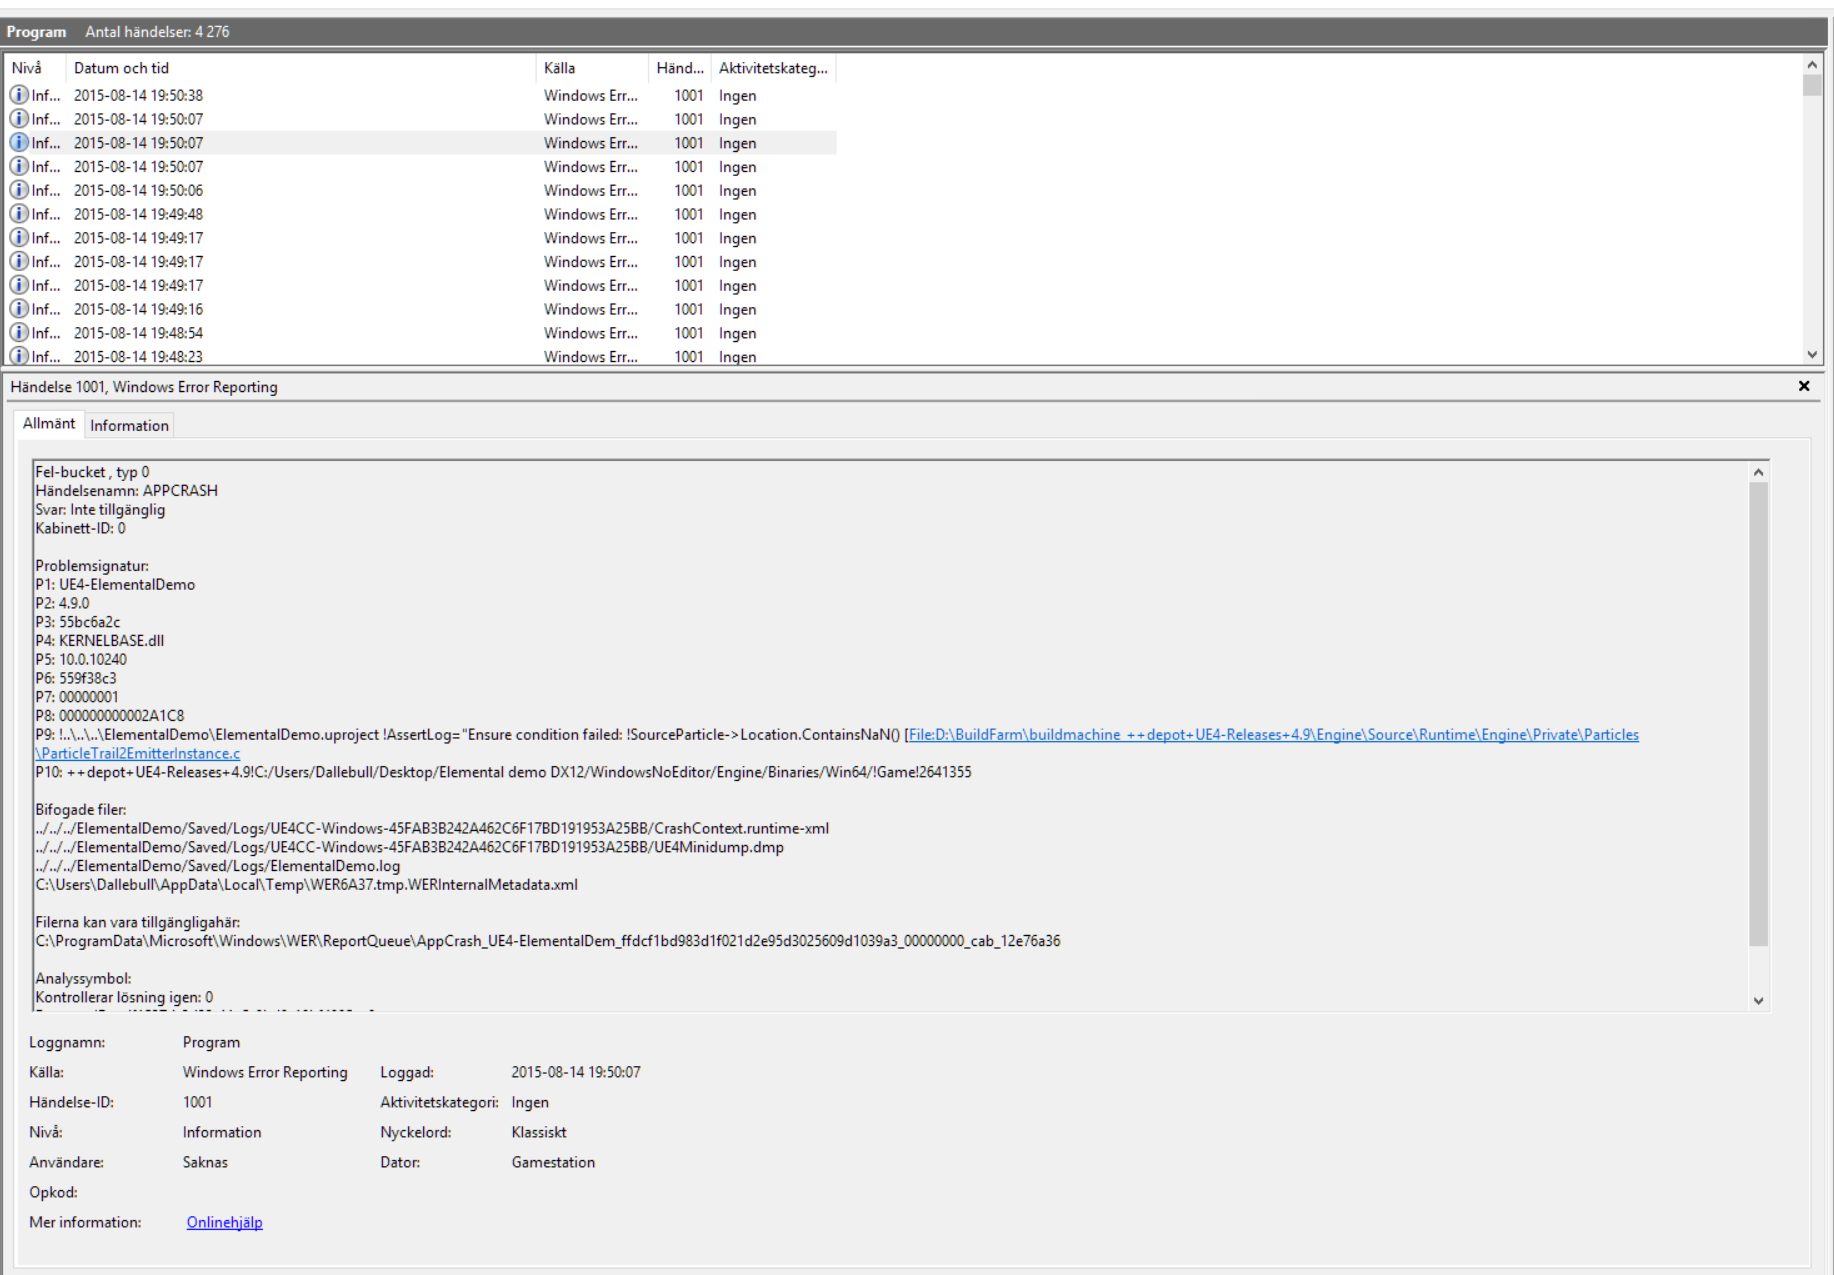Click the Svar: Inte tillgänglig line
1834x1275 pixels.
tap(100, 510)
